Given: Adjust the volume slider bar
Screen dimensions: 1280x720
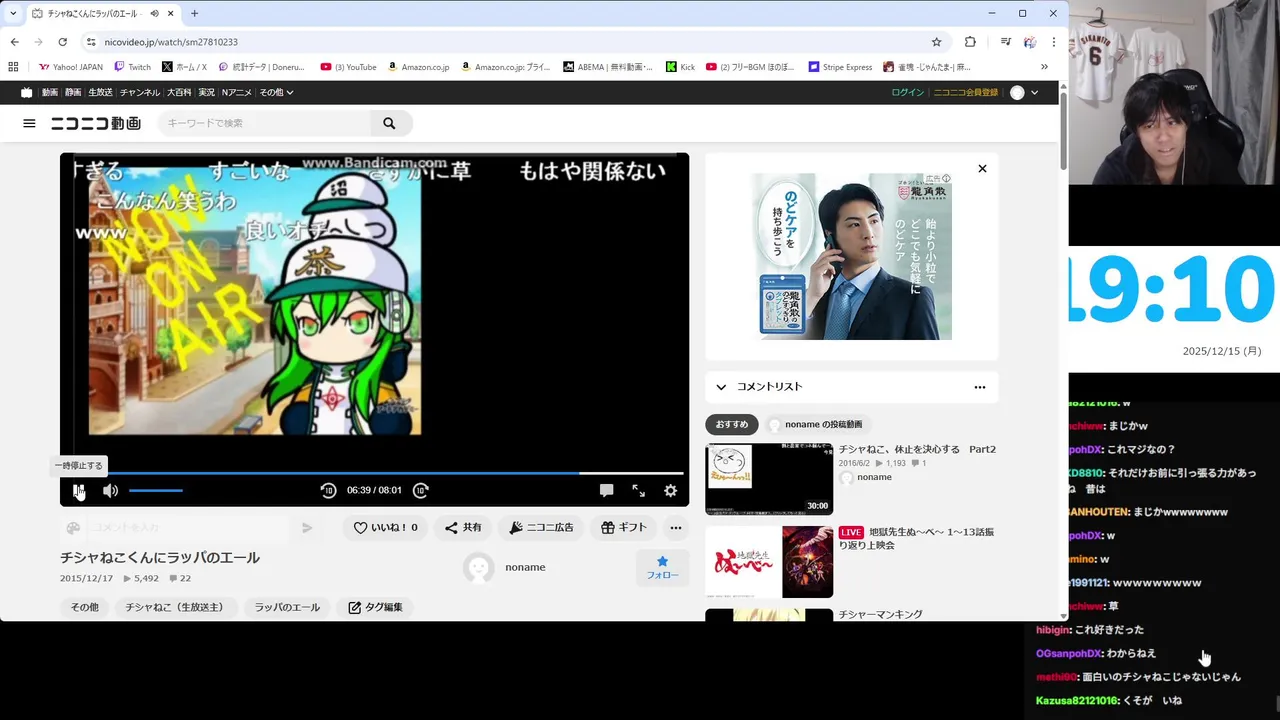Looking at the screenshot, I should click(156, 490).
